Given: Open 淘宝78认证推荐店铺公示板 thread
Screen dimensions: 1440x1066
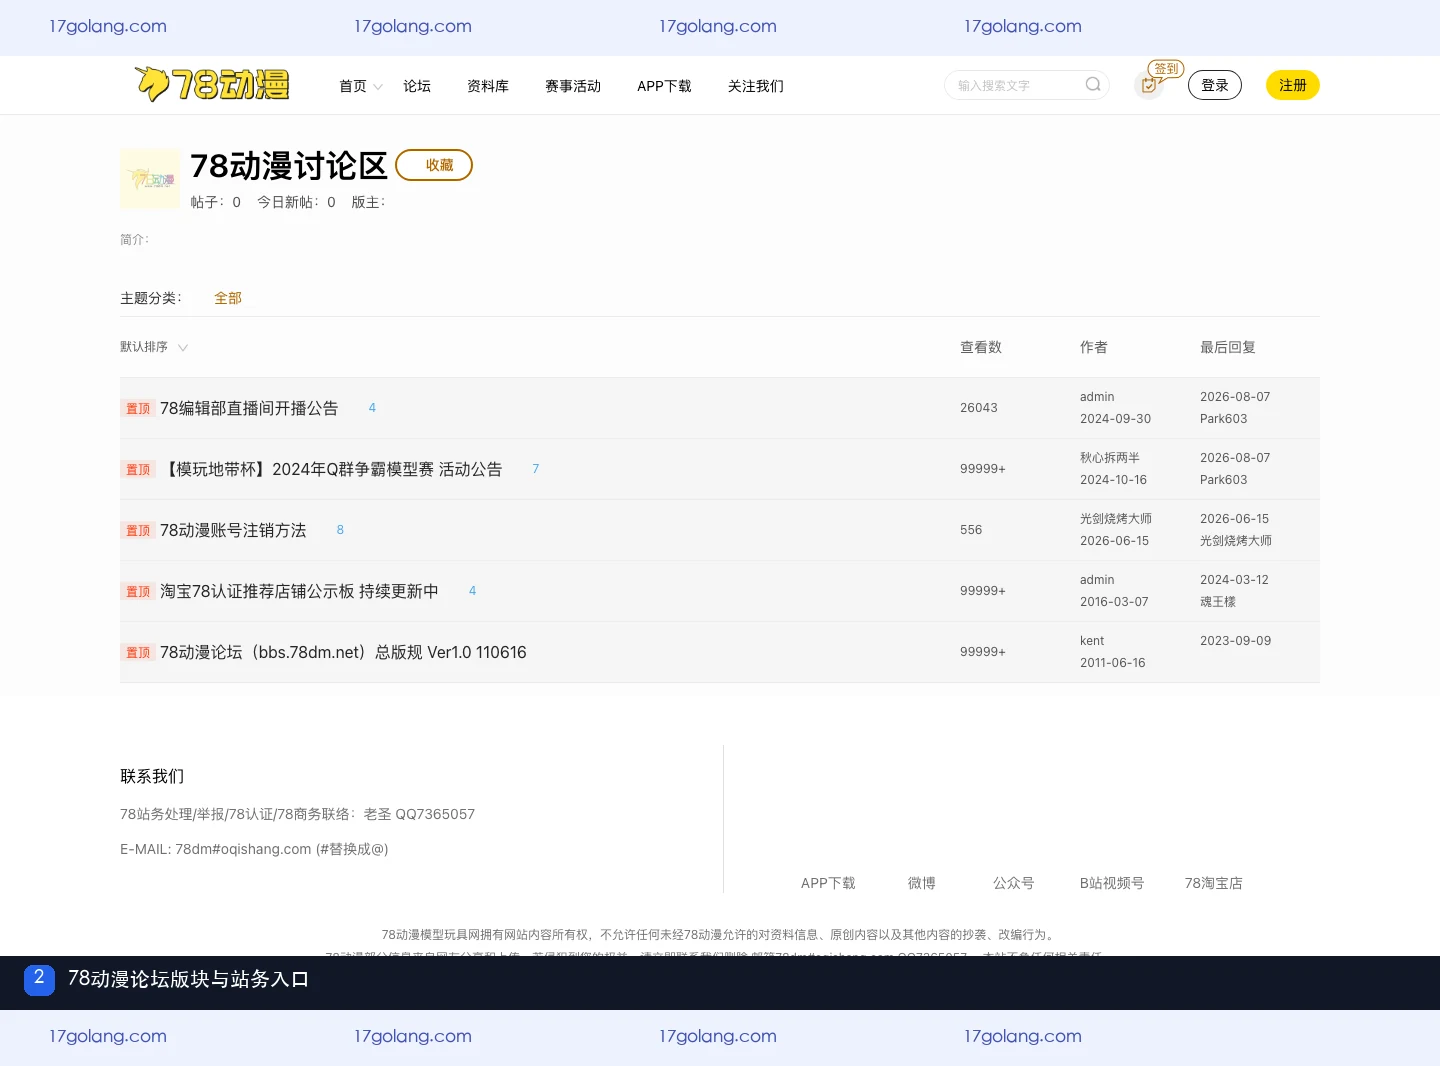Looking at the screenshot, I should coord(299,591).
